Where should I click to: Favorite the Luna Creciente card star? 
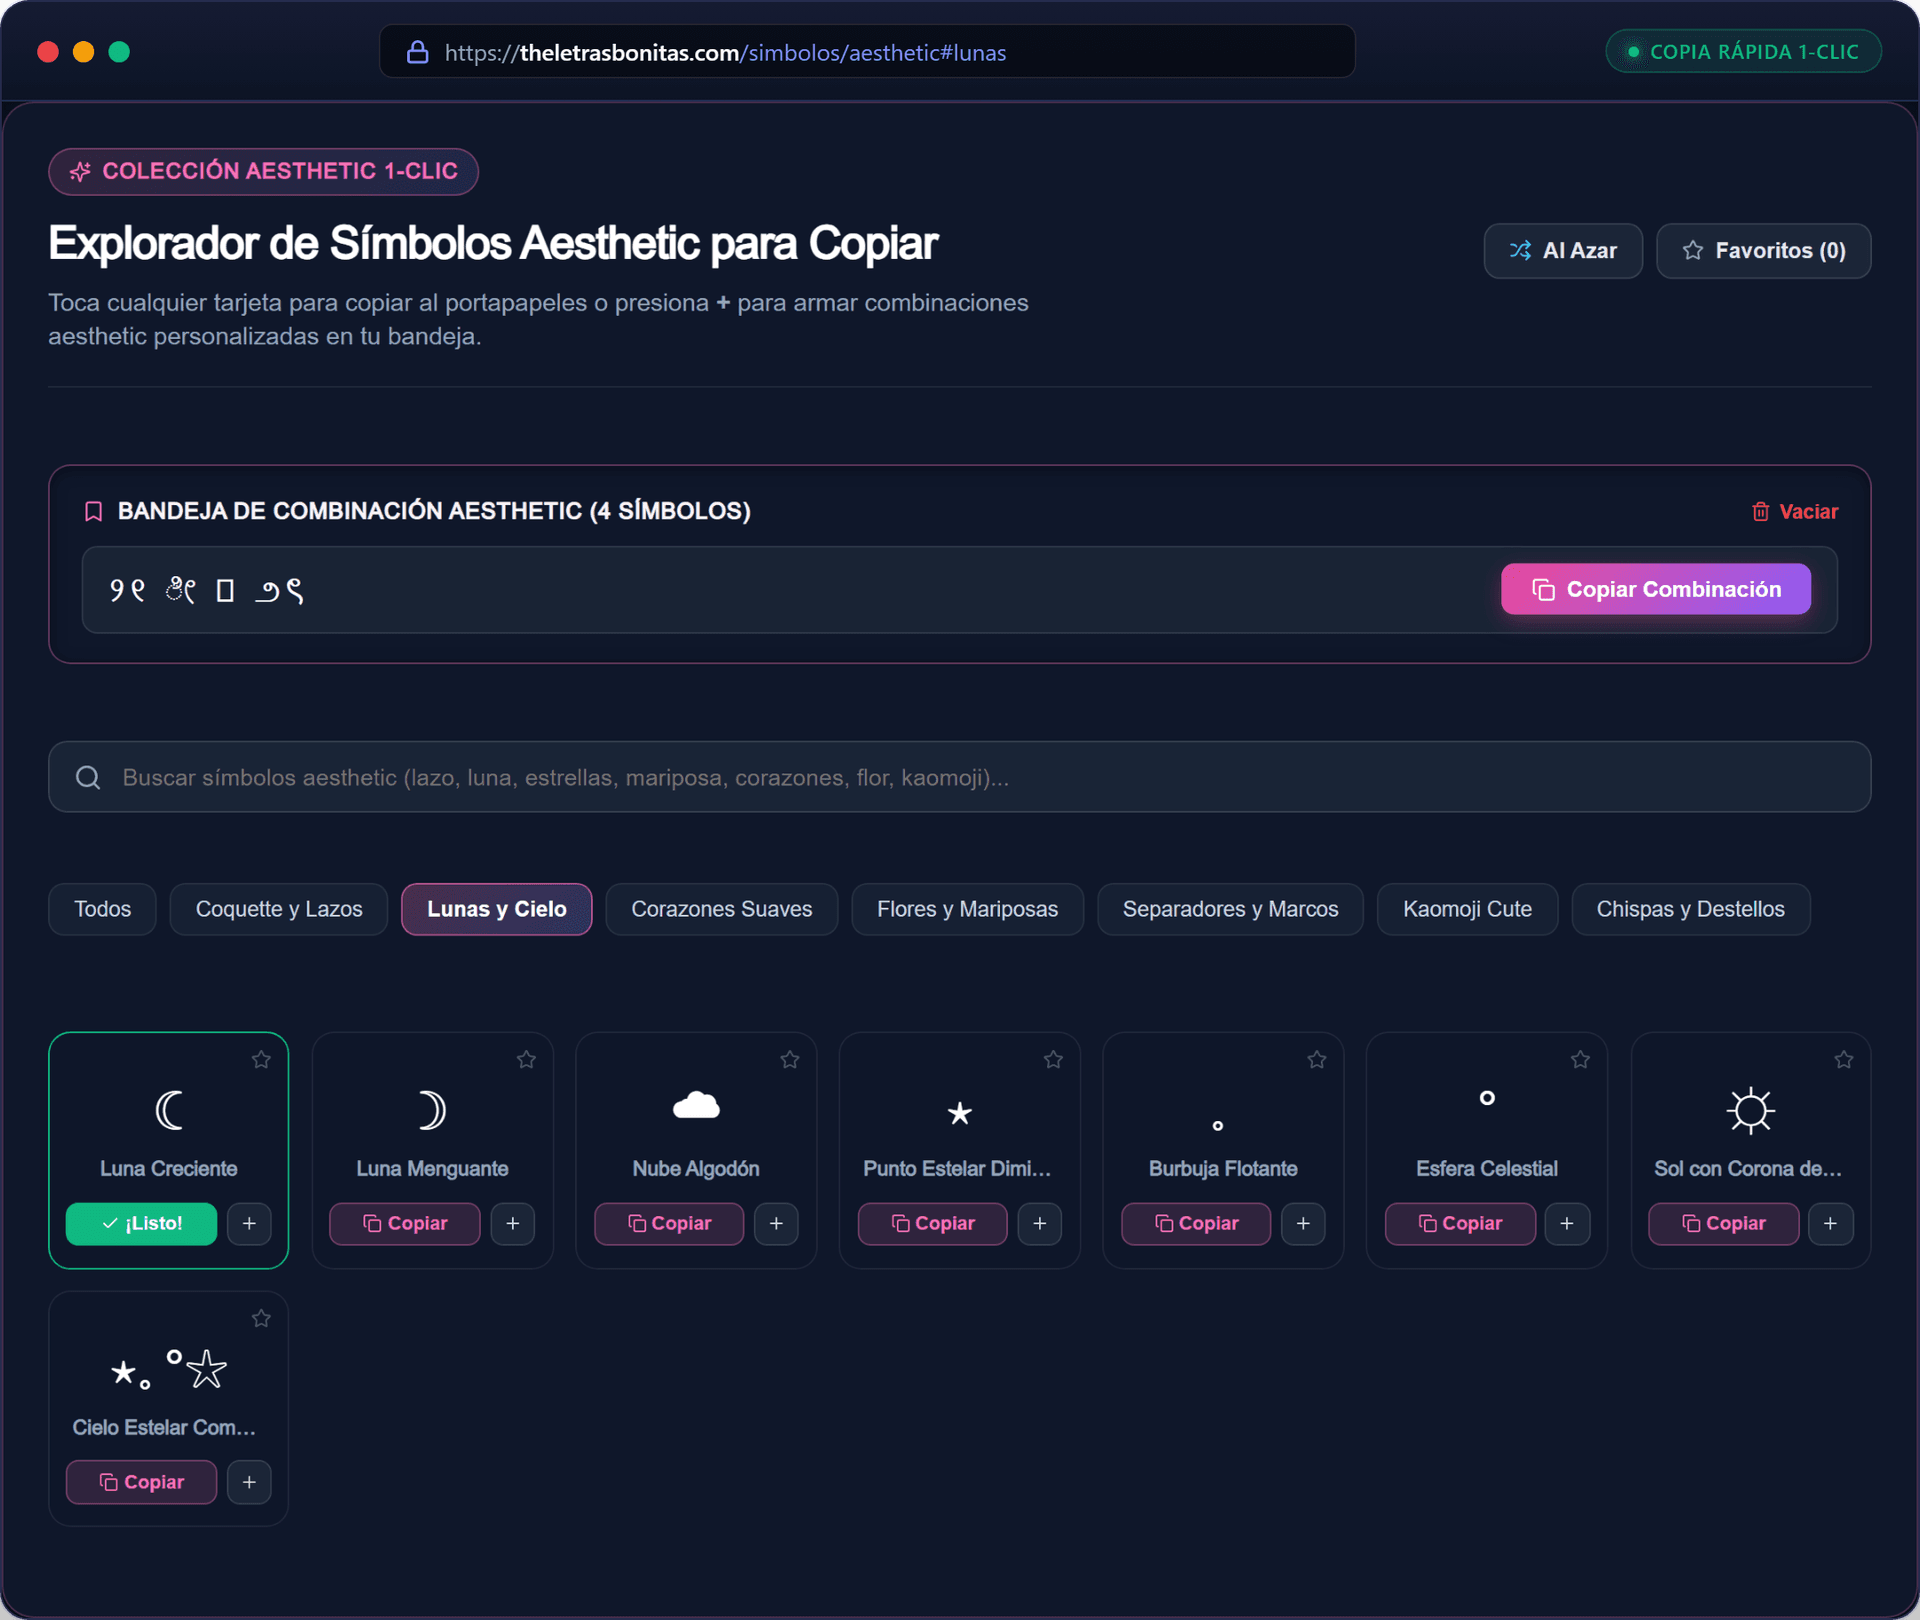coord(261,1060)
